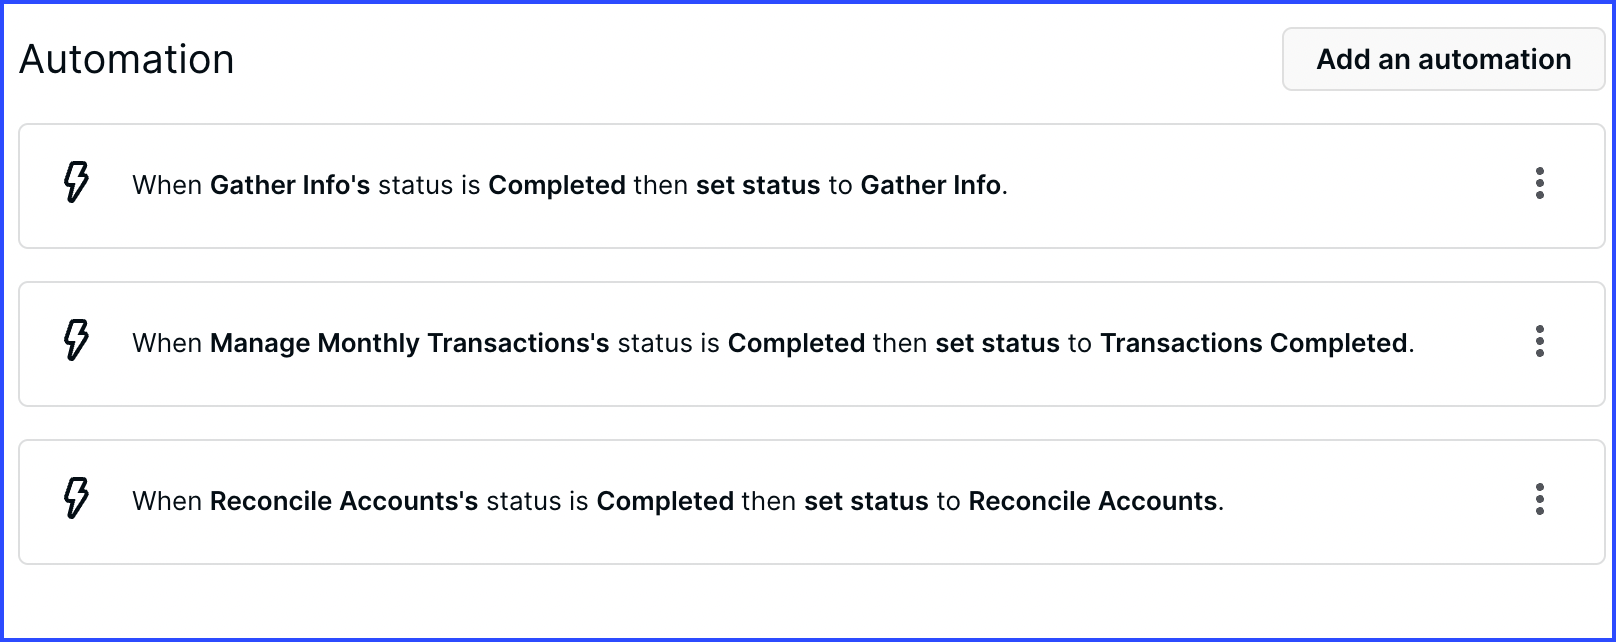
Task: Select "Completed" condition in Manage Monthly Transactions rule
Action: [796, 343]
